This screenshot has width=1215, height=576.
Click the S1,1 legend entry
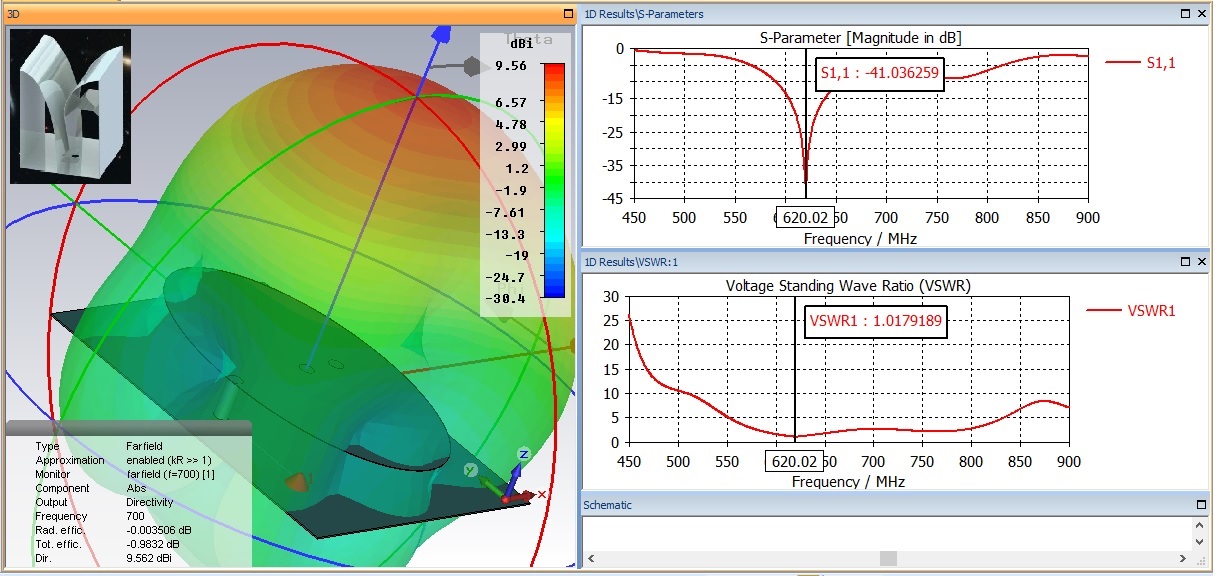[x=1141, y=62]
